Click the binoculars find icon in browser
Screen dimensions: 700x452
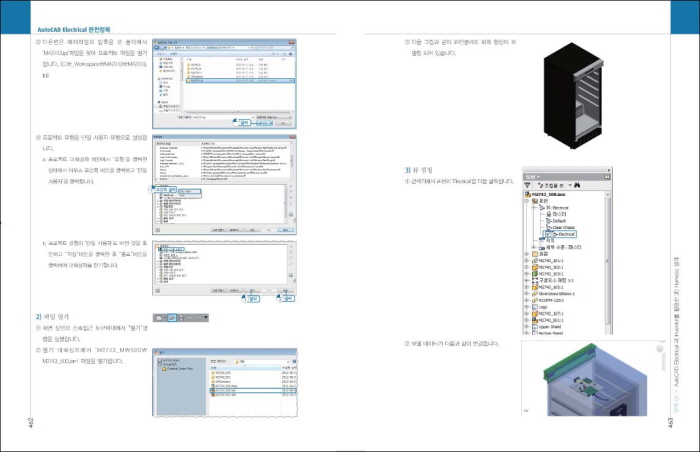(577, 185)
